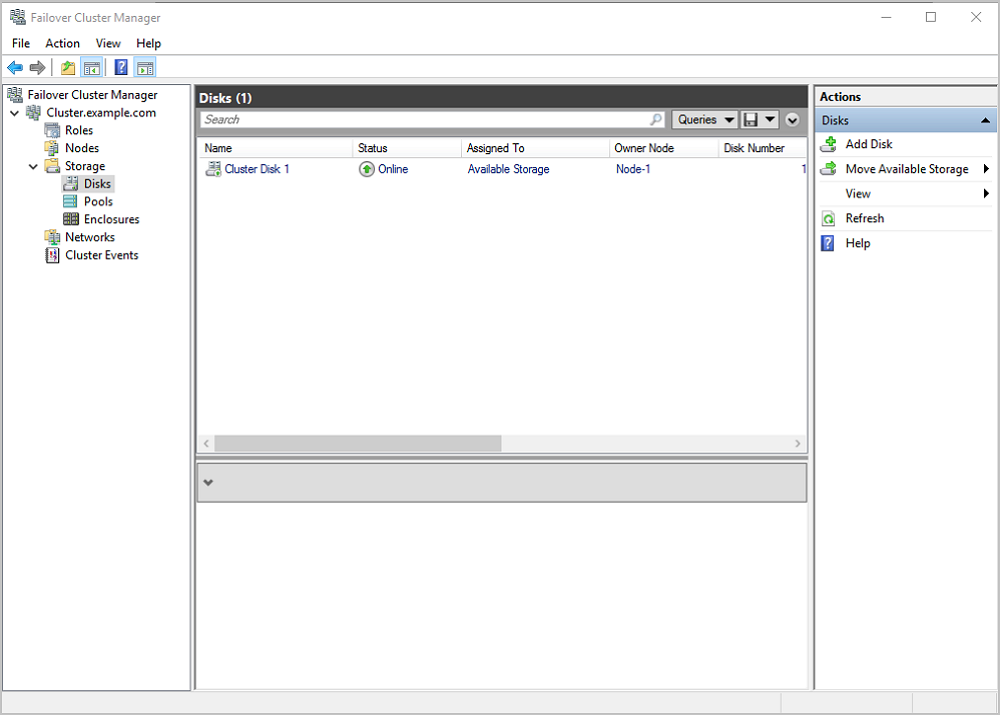Click the blue Help question-mark toolbar icon
Image resolution: width=1000 pixels, height=715 pixels.
pos(121,68)
